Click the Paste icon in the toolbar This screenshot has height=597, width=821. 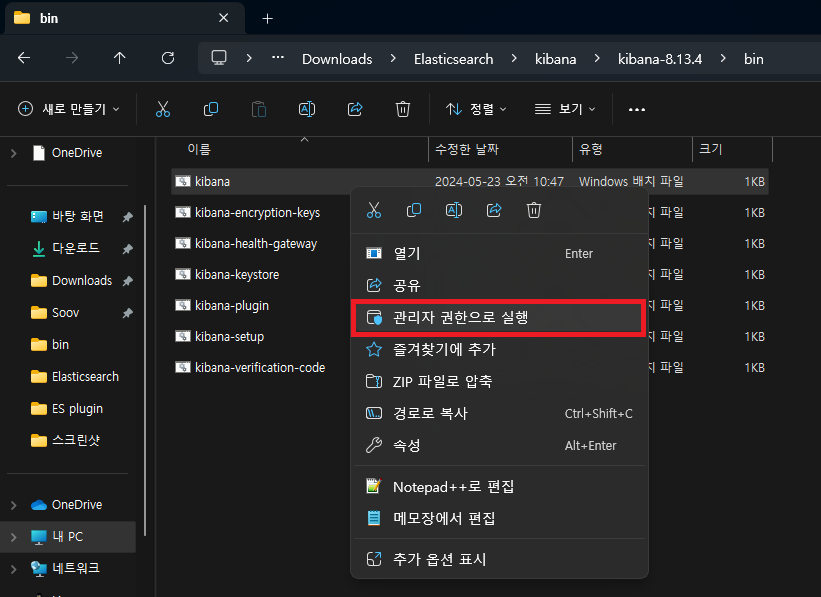click(259, 109)
